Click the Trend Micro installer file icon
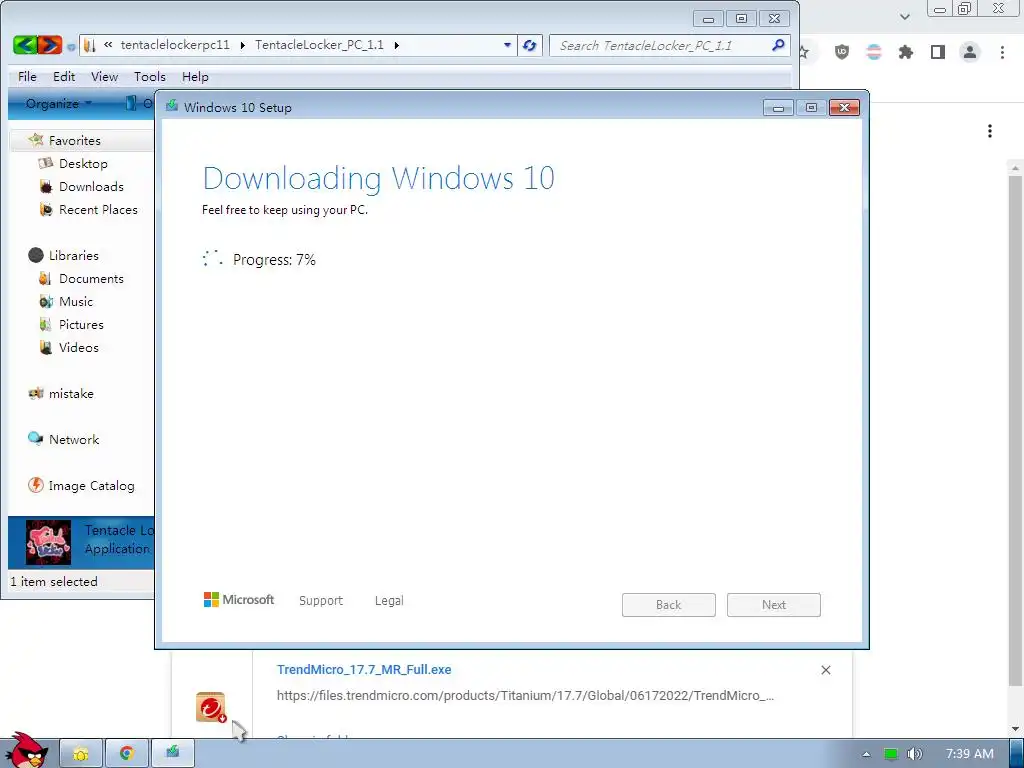 click(210, 707)
